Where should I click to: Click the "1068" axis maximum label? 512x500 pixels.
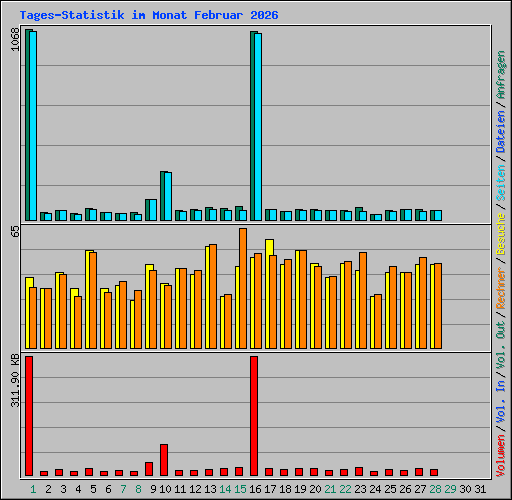click(x=15, y=39)
